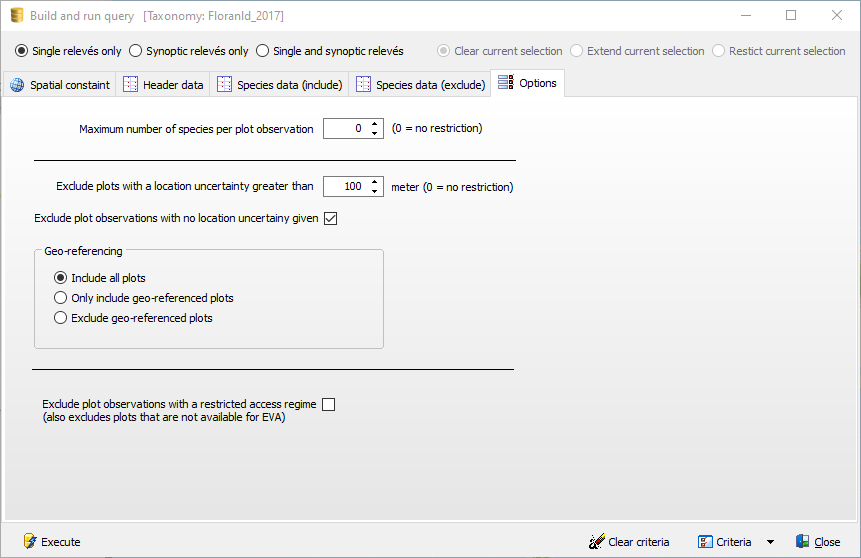Click the Species data (exclude) tab icon
This screenshot has height=558, width=861.
[364, 85]
